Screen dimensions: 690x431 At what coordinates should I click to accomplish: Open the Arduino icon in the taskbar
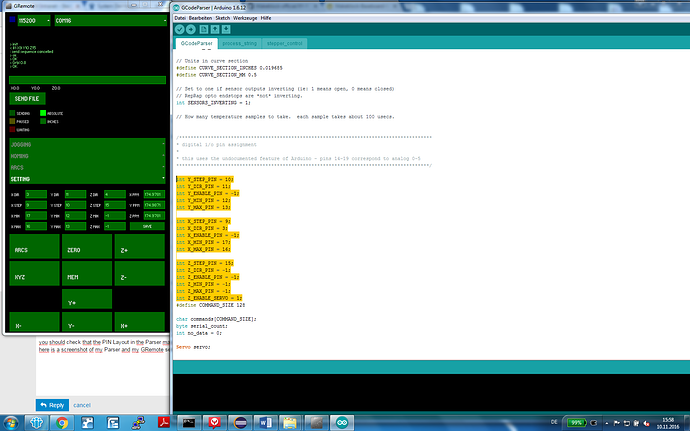[x=341, y=423]
